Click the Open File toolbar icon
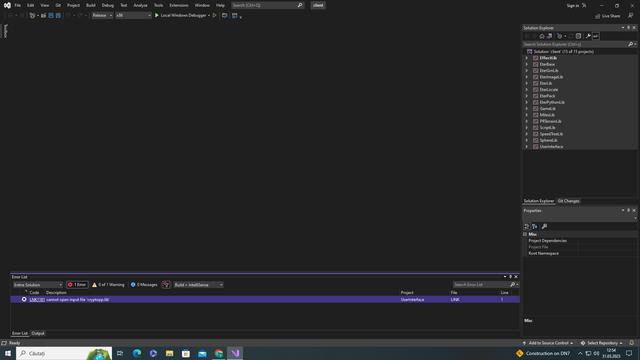This screenshot has height=360, width=640. pyautogui.click(x=43, y=16)
